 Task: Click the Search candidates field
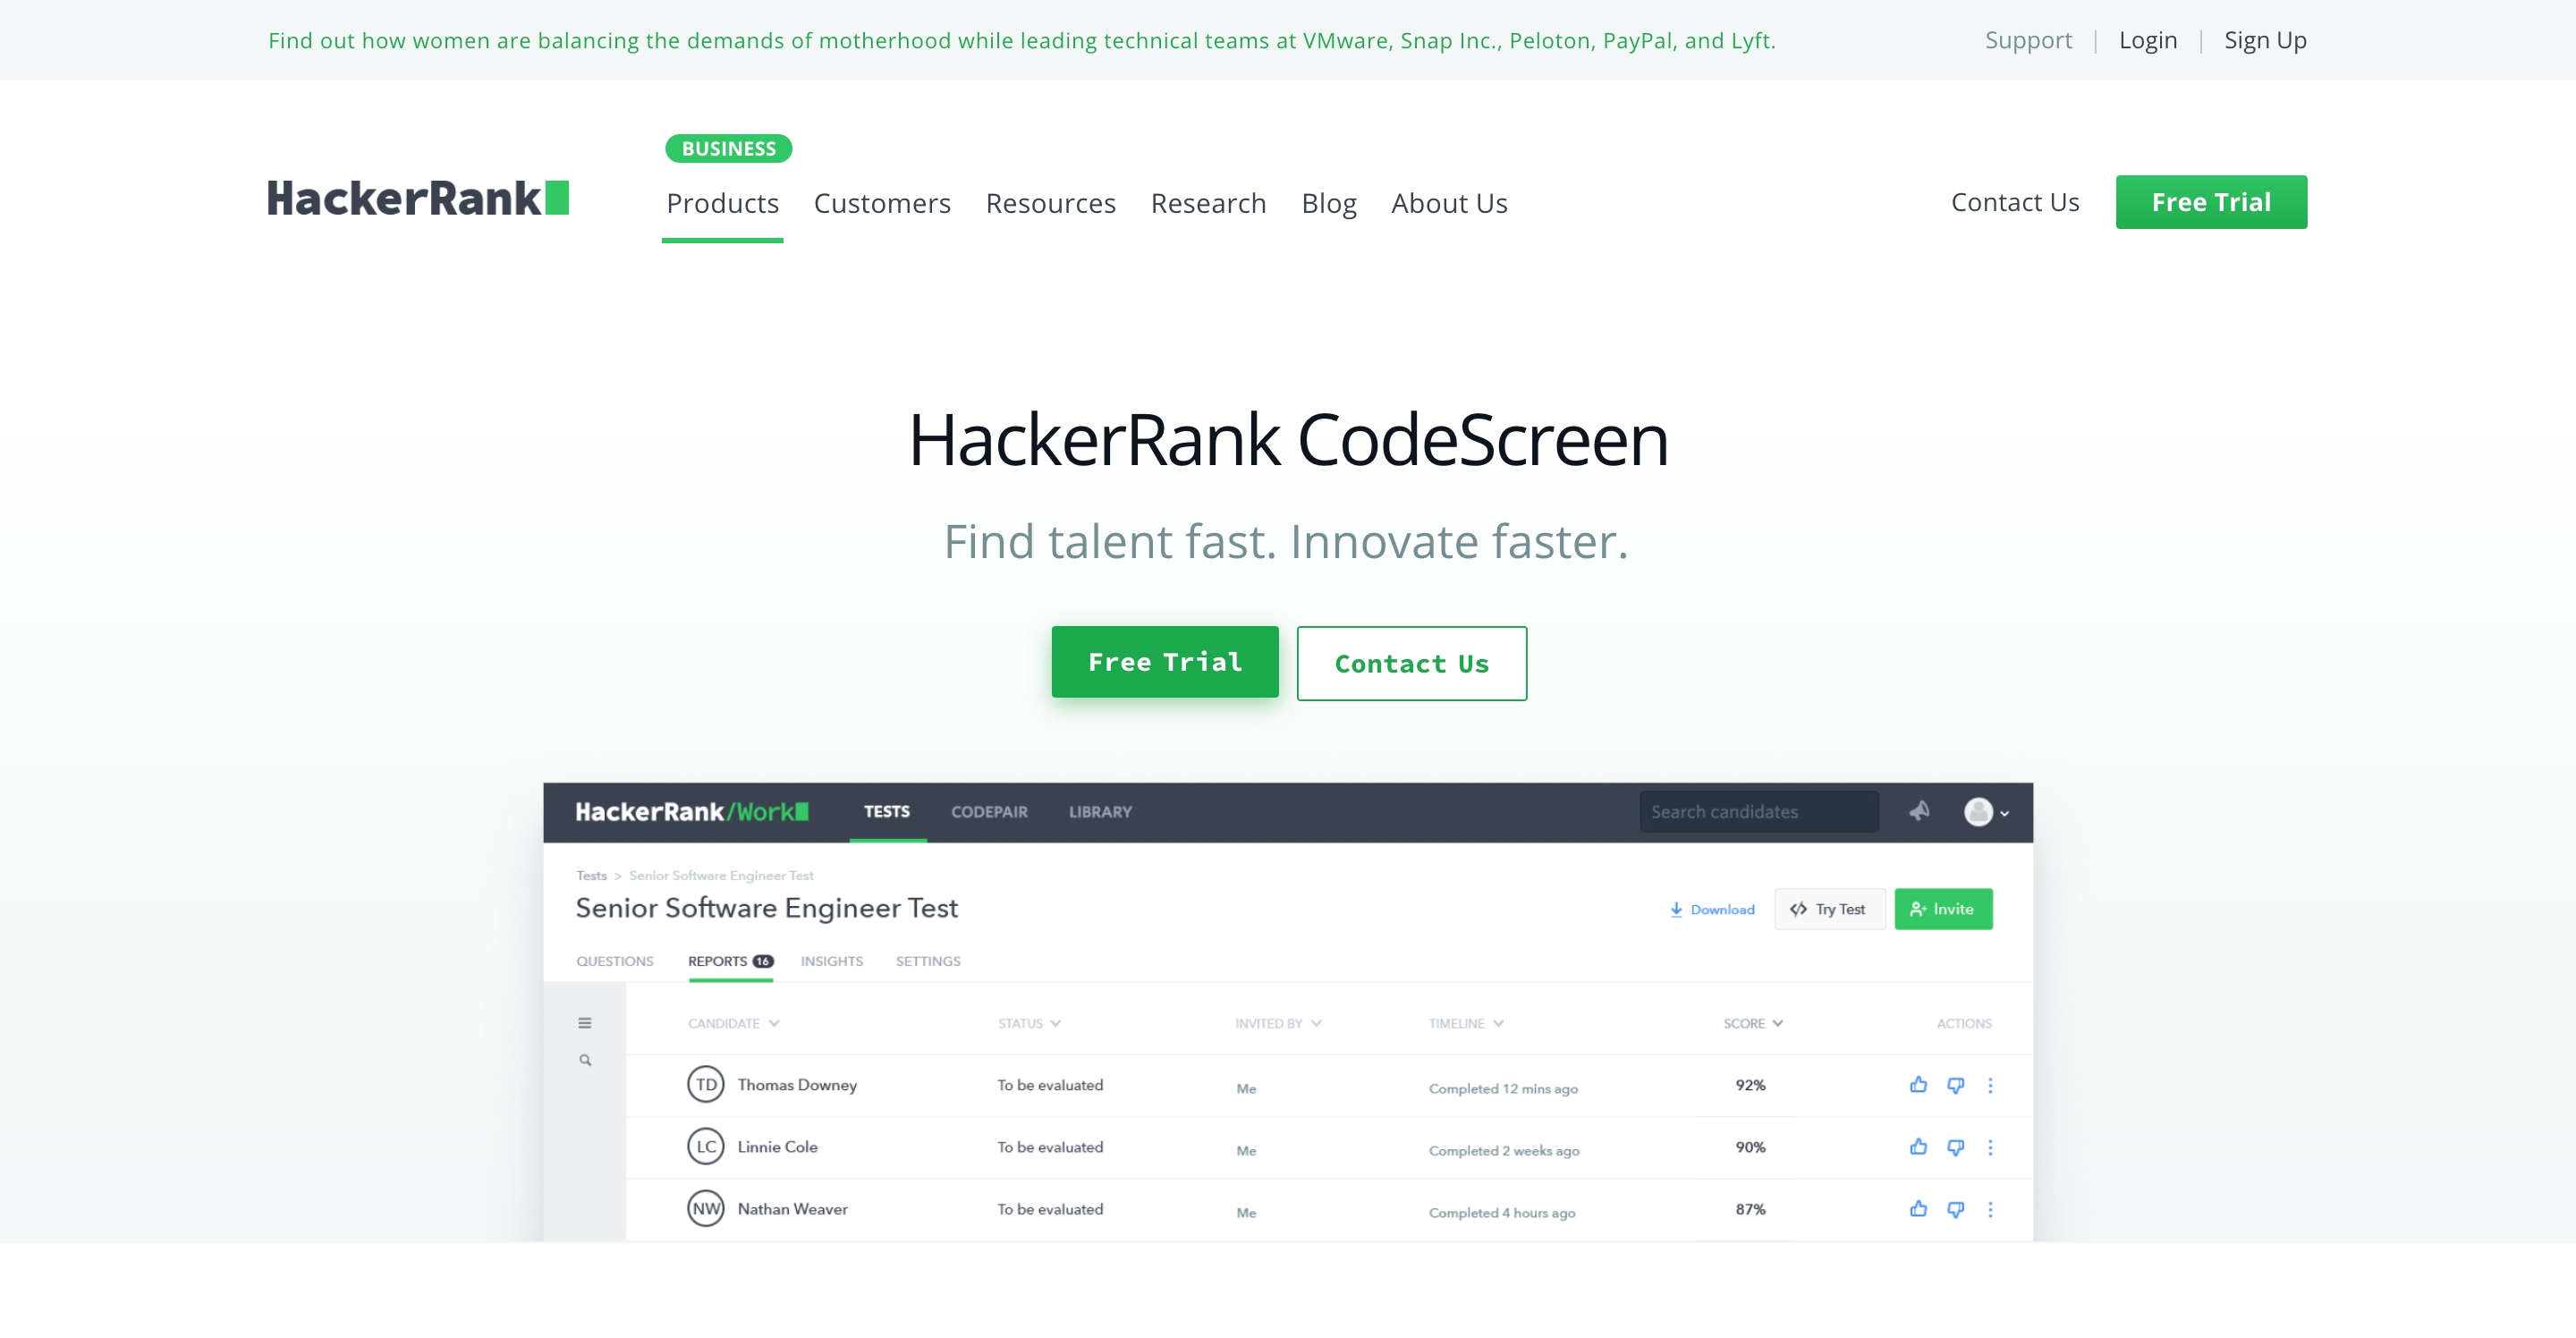click(x=1759, y=812)
